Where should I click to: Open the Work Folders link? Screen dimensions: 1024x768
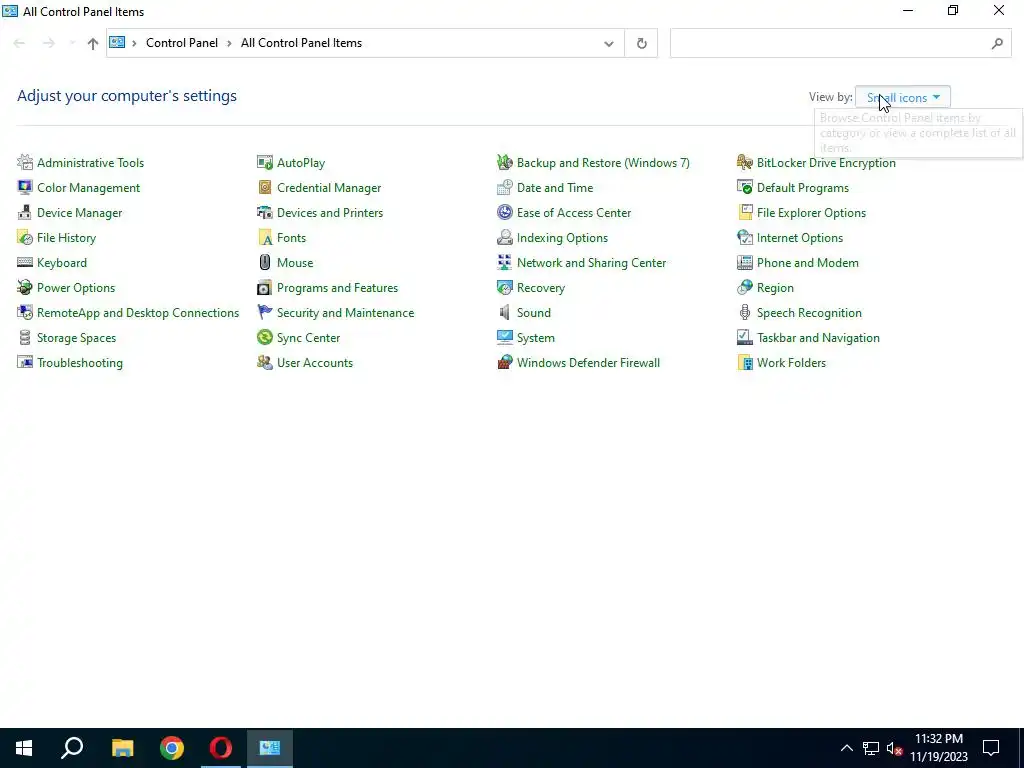791,362
